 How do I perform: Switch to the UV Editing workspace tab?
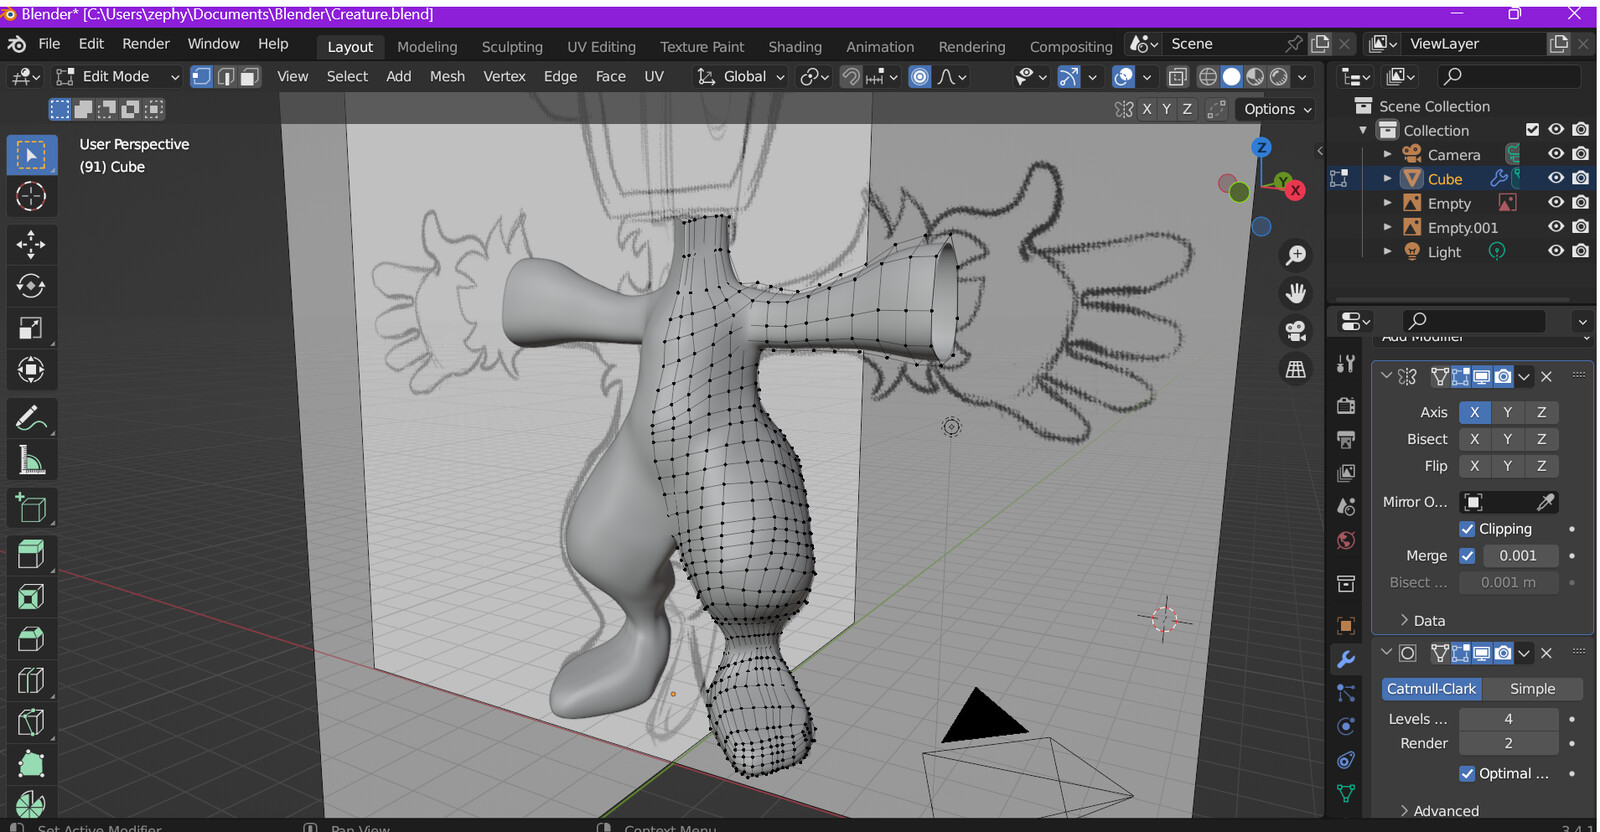click(601, 47)
